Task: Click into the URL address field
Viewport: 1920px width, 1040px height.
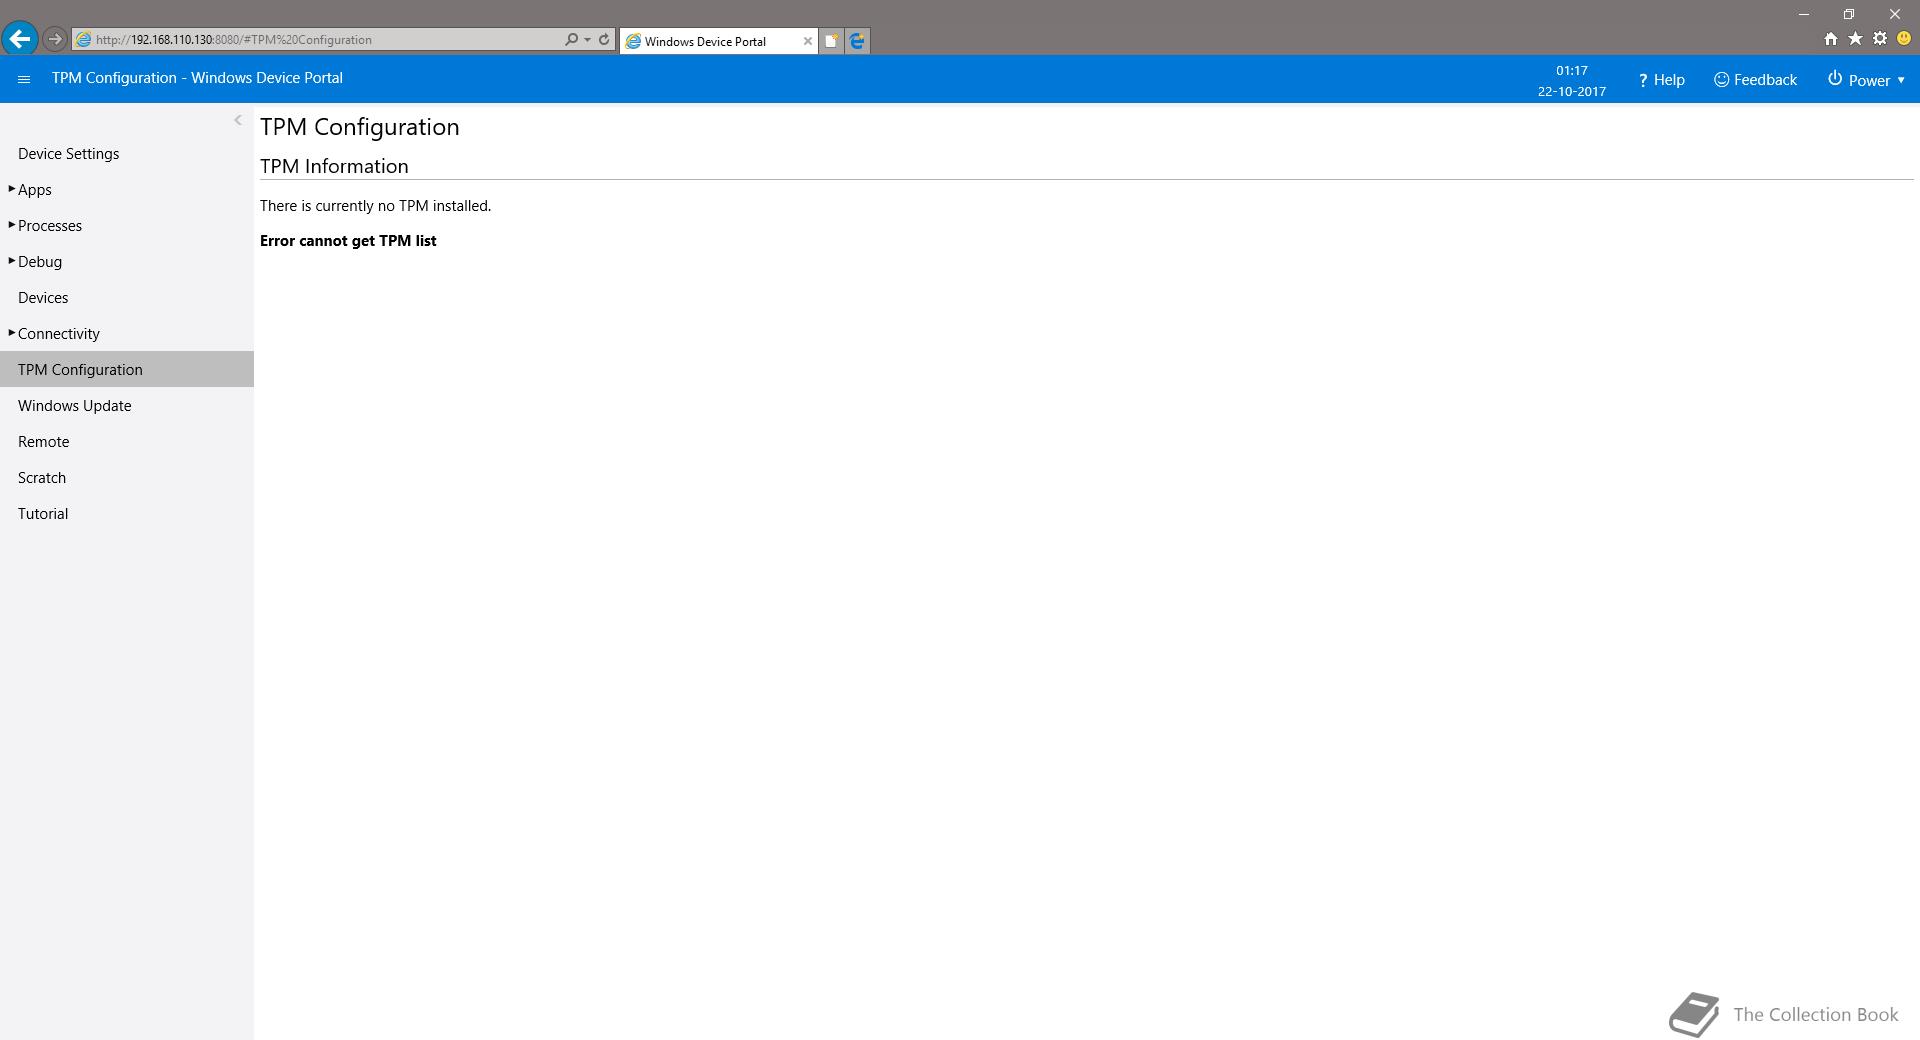Action: click(327, 39)
